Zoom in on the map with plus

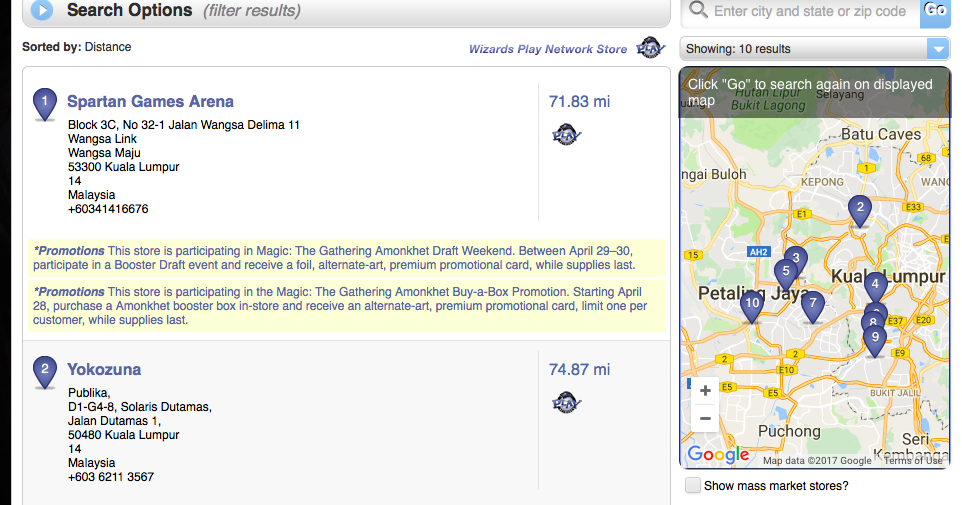(706, 390)
